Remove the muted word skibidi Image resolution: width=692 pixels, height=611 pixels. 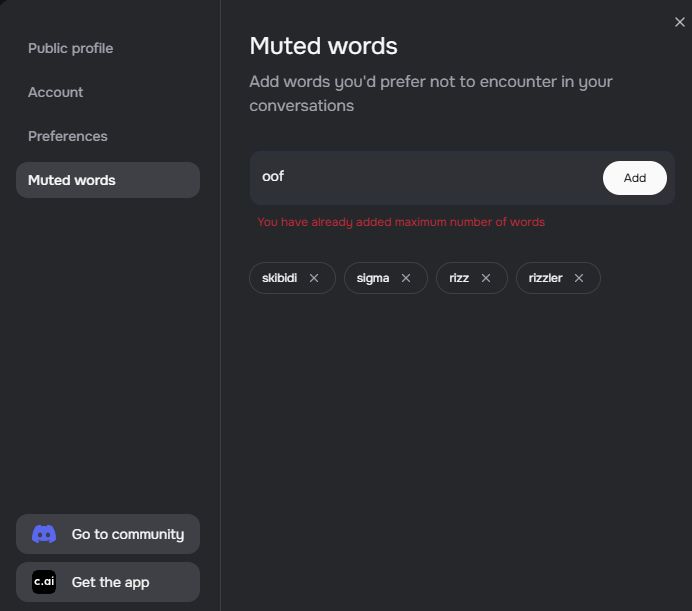point(314,278)
